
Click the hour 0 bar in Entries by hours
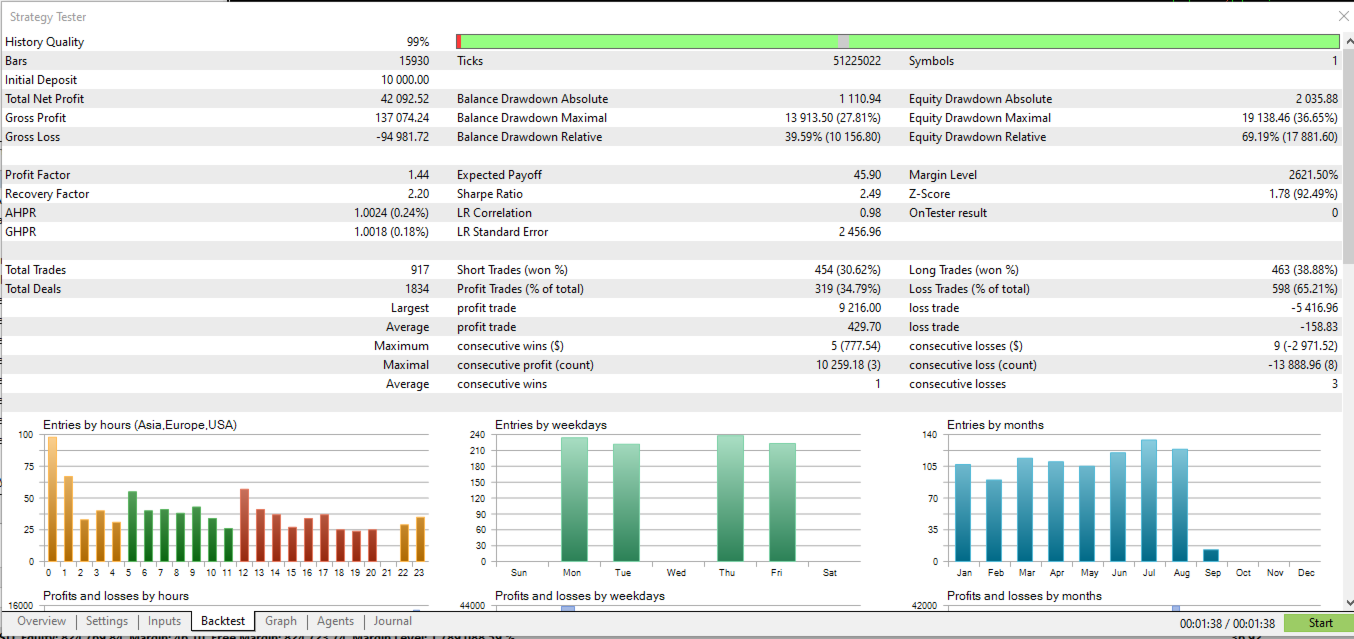[53, 499]
